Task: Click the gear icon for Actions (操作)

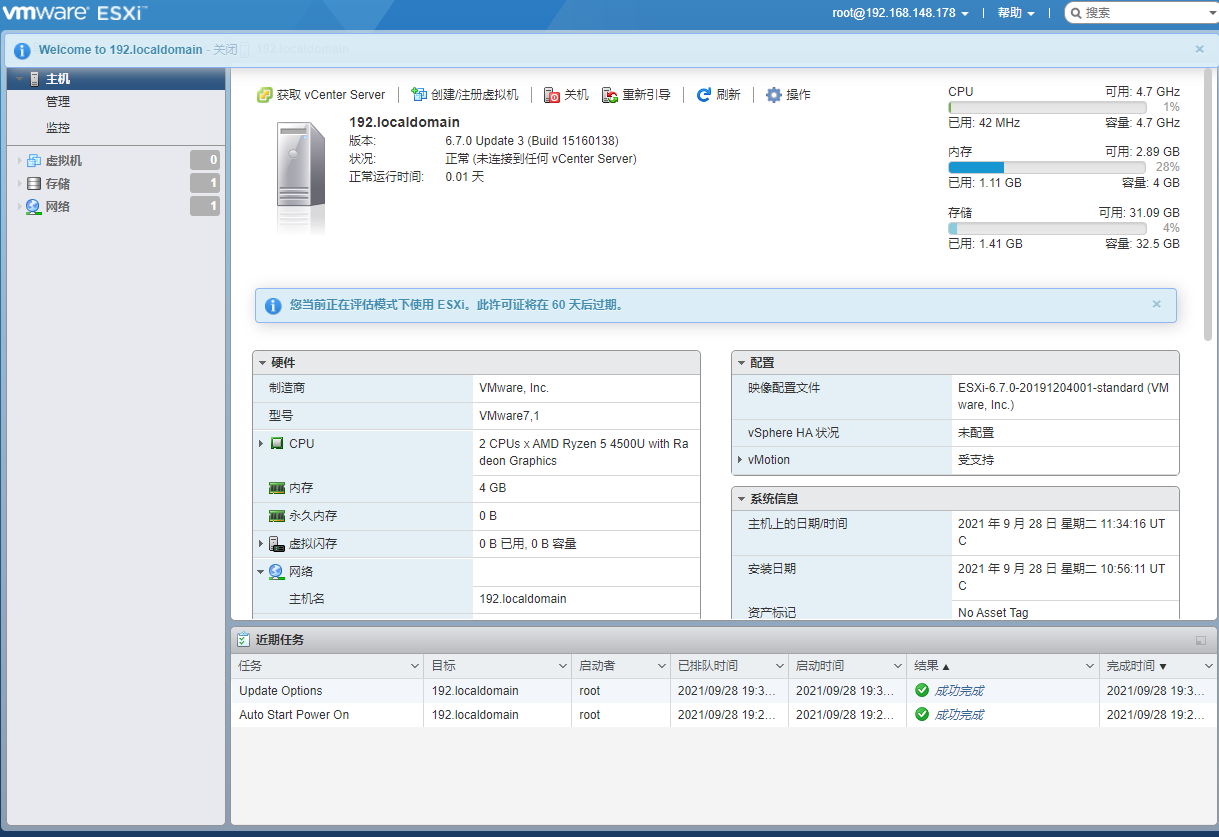Action: click(x=774, y=95)
